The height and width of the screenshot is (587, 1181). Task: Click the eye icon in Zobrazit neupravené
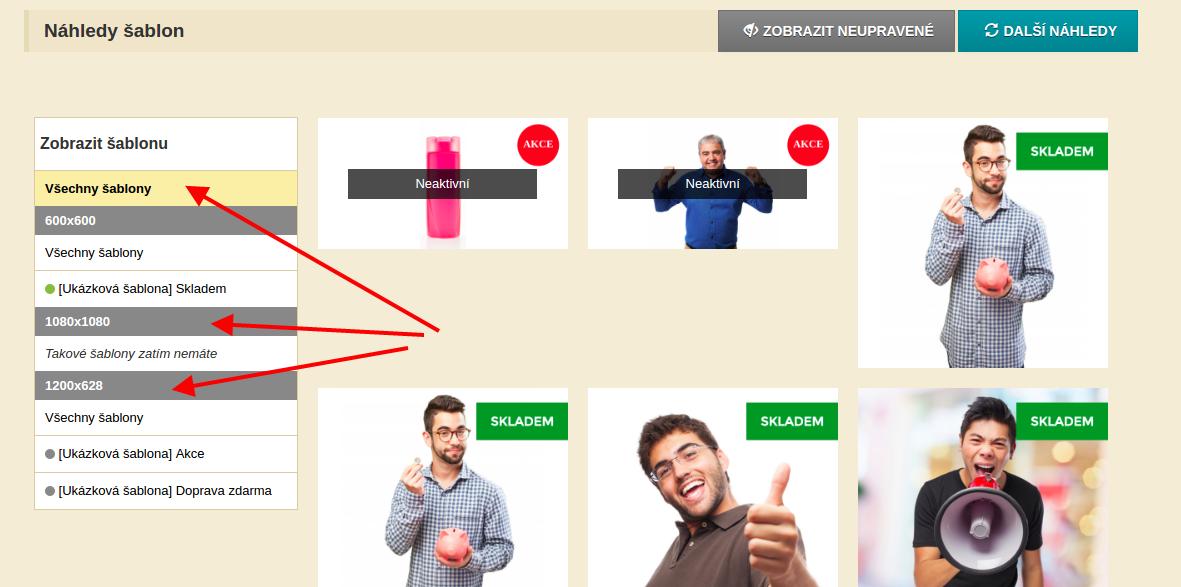750,30
